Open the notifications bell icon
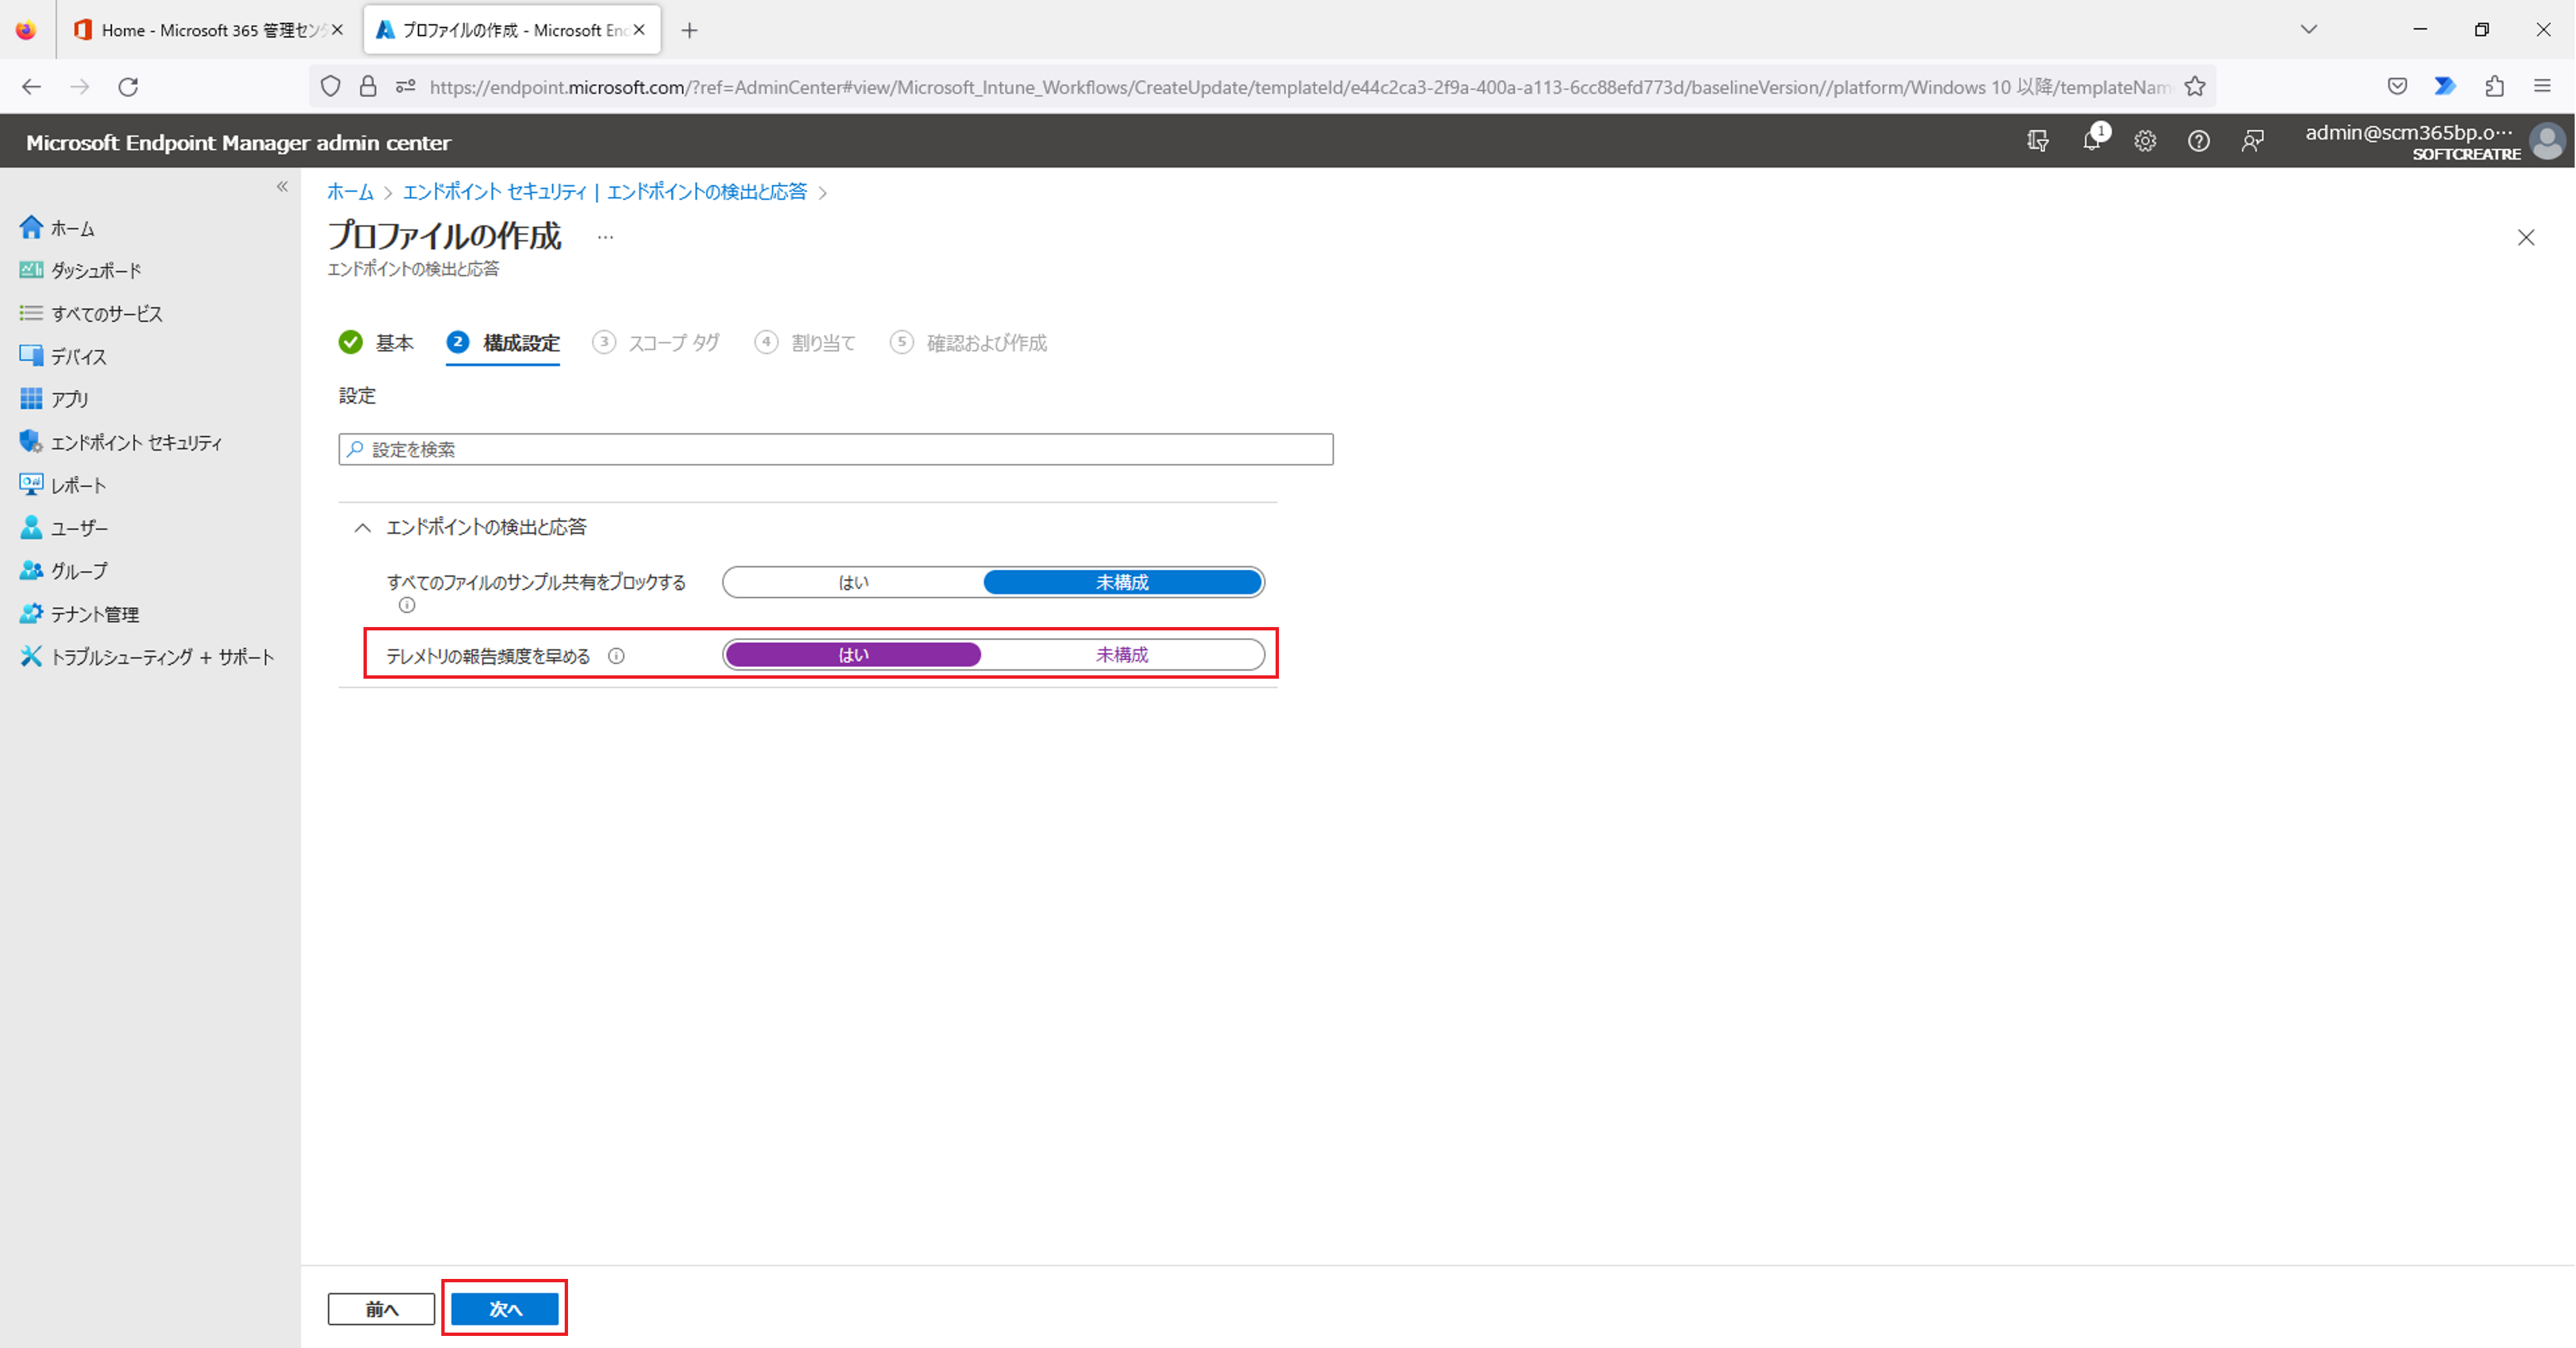The width and height of the screenshot is (2576, 1348). coord(2091,141)
